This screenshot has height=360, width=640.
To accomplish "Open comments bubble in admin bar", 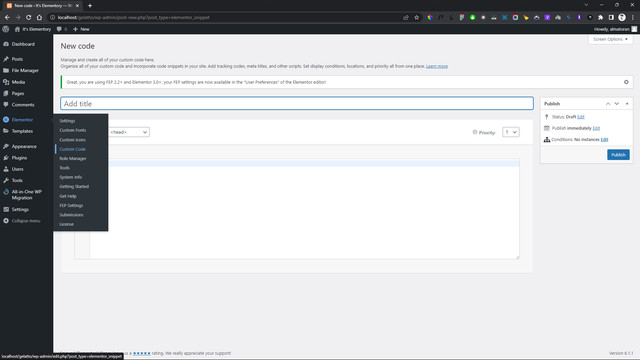I will pyautogui.click(x=62, y=29).
